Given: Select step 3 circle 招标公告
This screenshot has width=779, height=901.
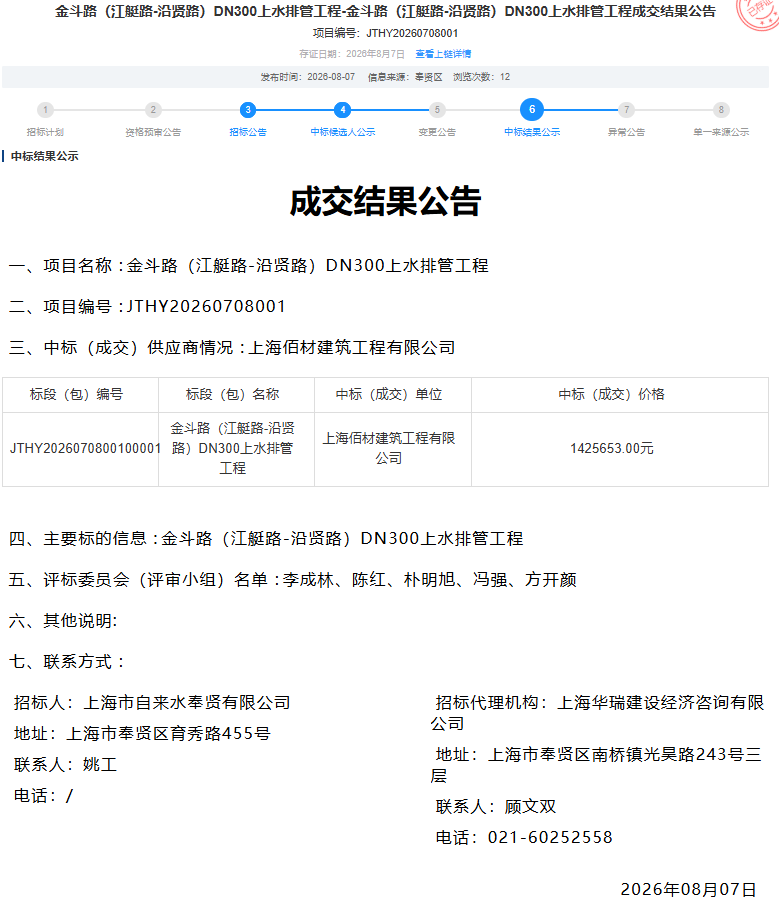Looking at the screenshot, I should pos(248,110).
